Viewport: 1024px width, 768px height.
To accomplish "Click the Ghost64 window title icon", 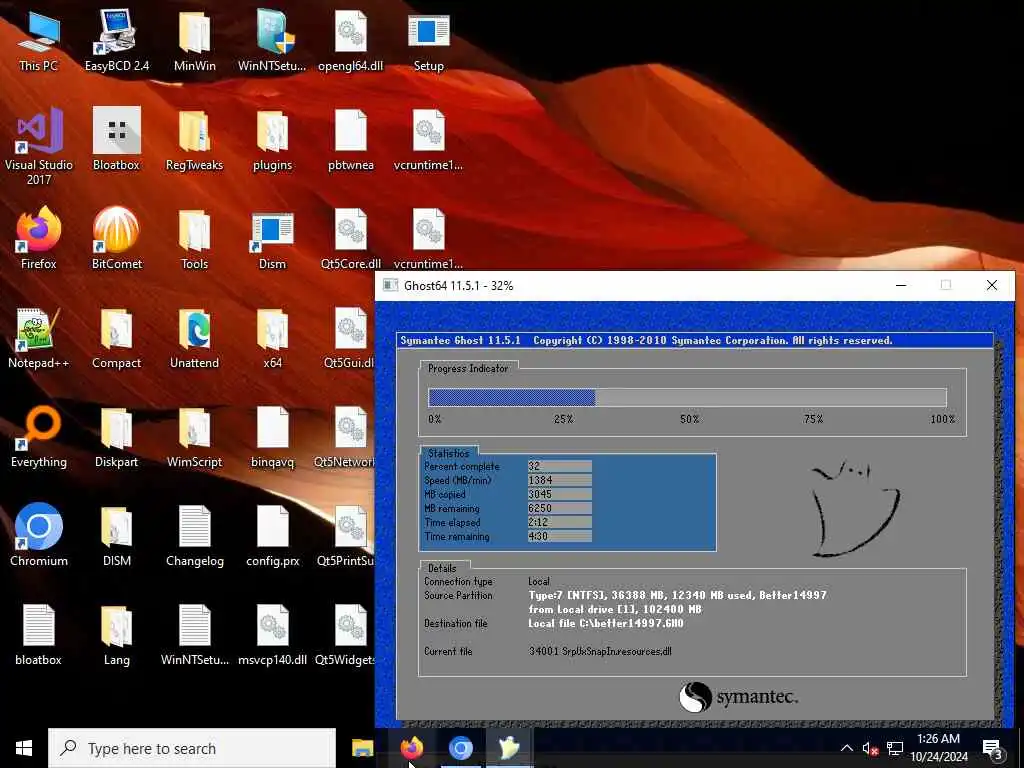I will pos(391,285).
